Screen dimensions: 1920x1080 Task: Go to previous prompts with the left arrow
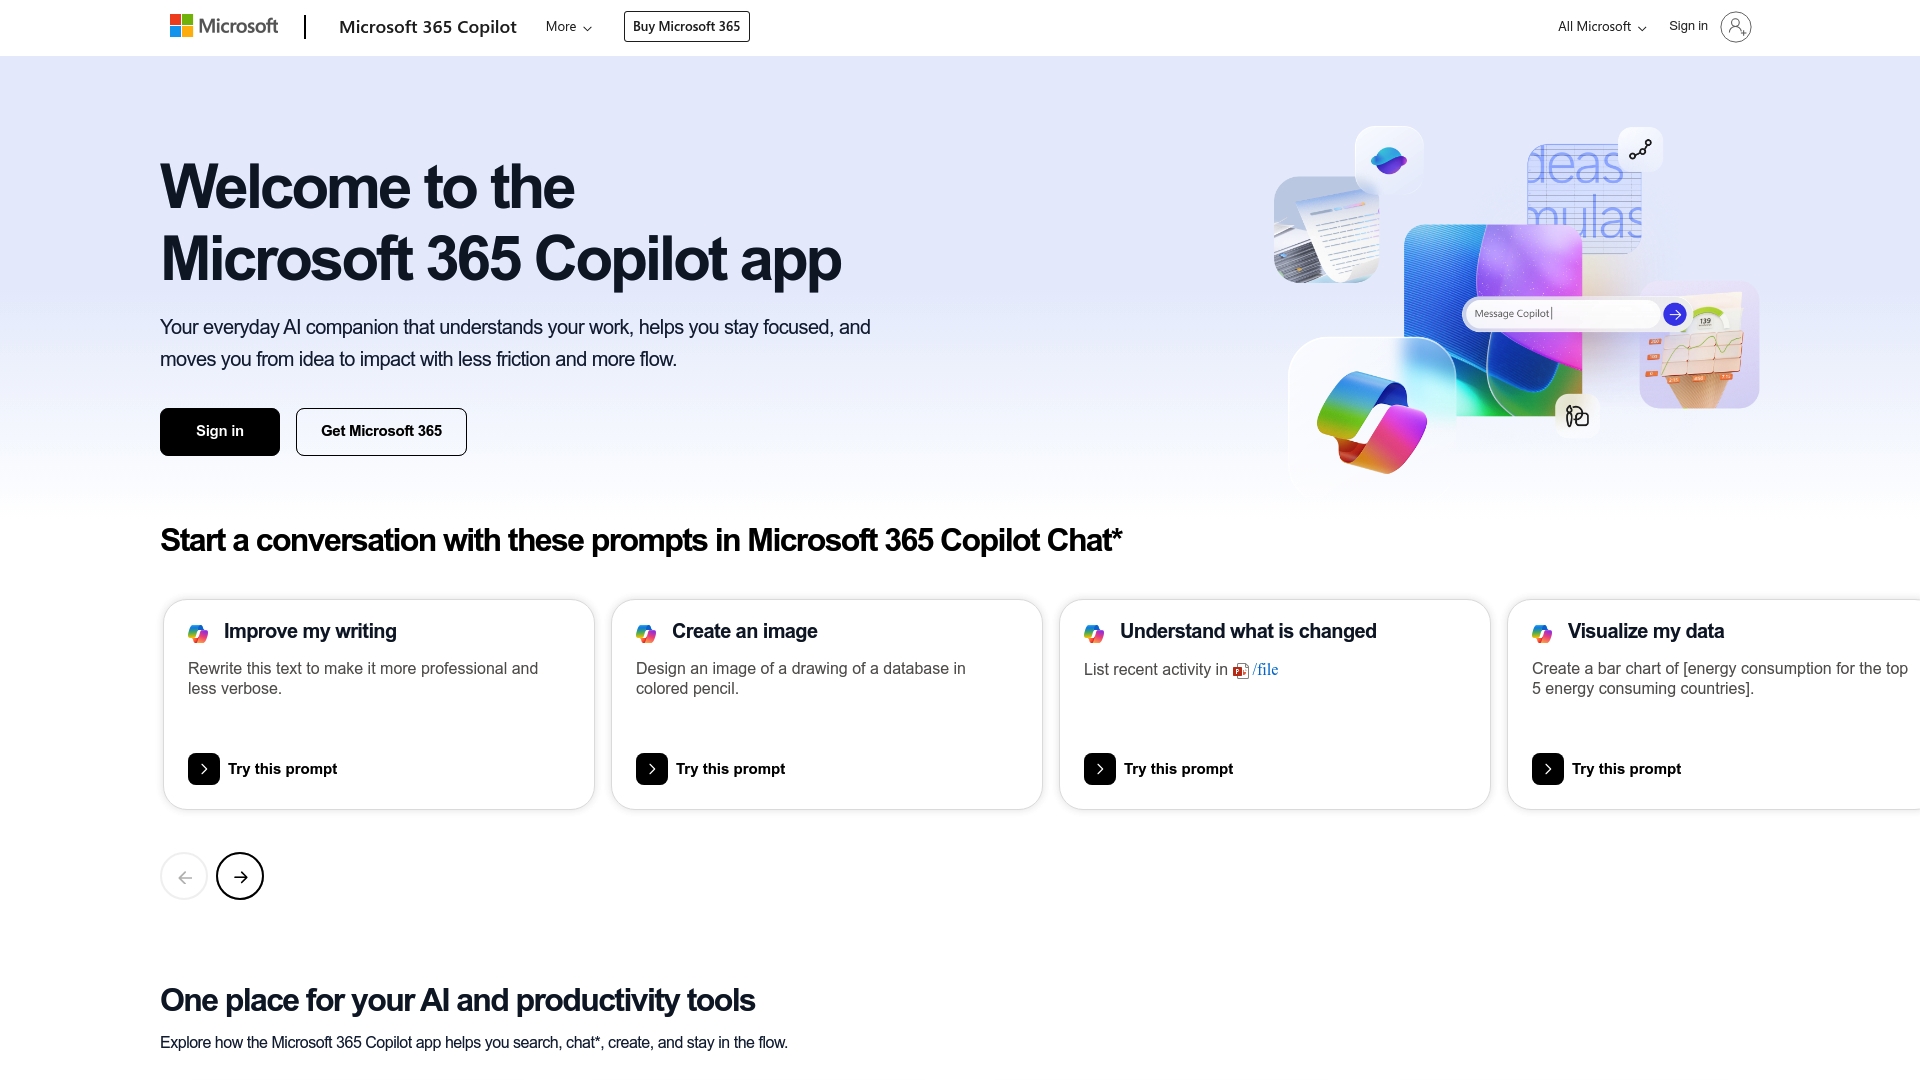pos(184,876)
